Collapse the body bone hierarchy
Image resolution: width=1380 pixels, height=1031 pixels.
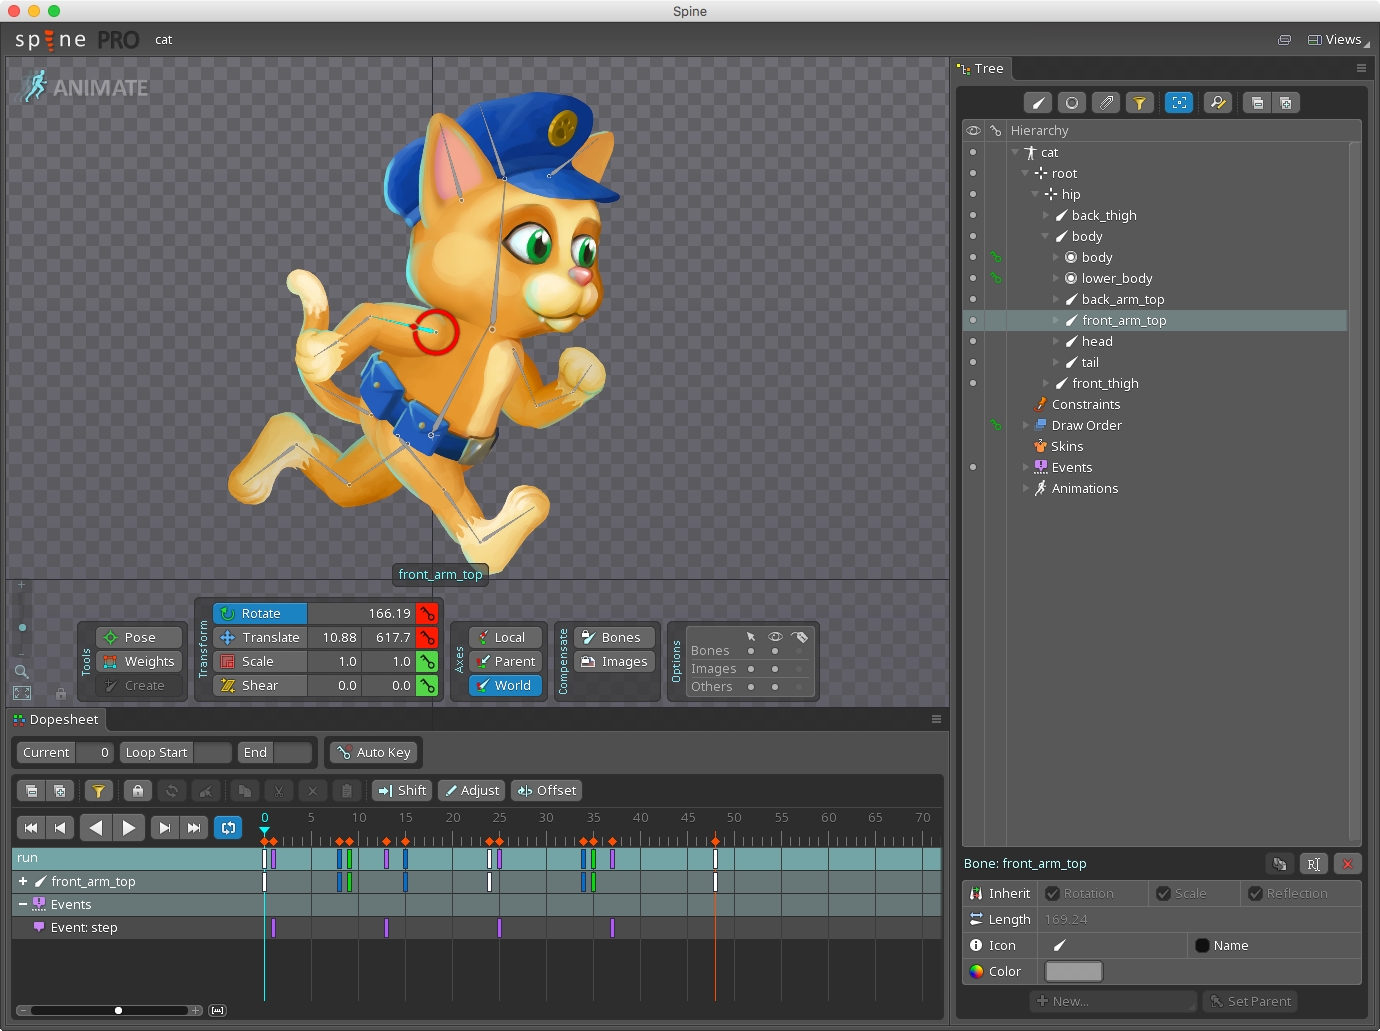coord(1045,236)
